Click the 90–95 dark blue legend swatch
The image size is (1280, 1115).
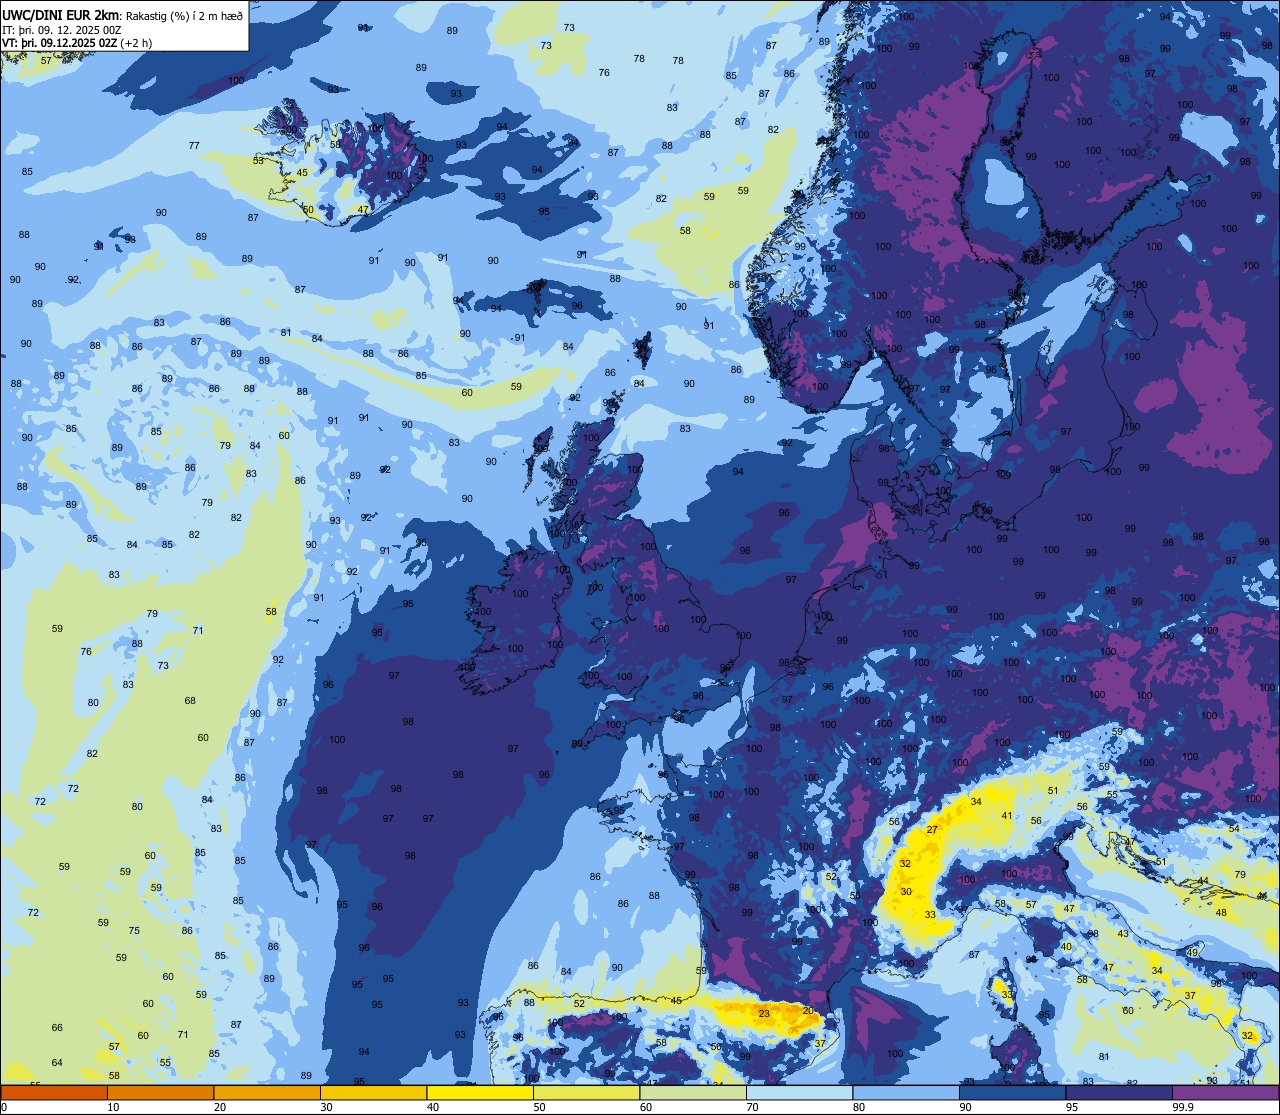[1012, 1092]
